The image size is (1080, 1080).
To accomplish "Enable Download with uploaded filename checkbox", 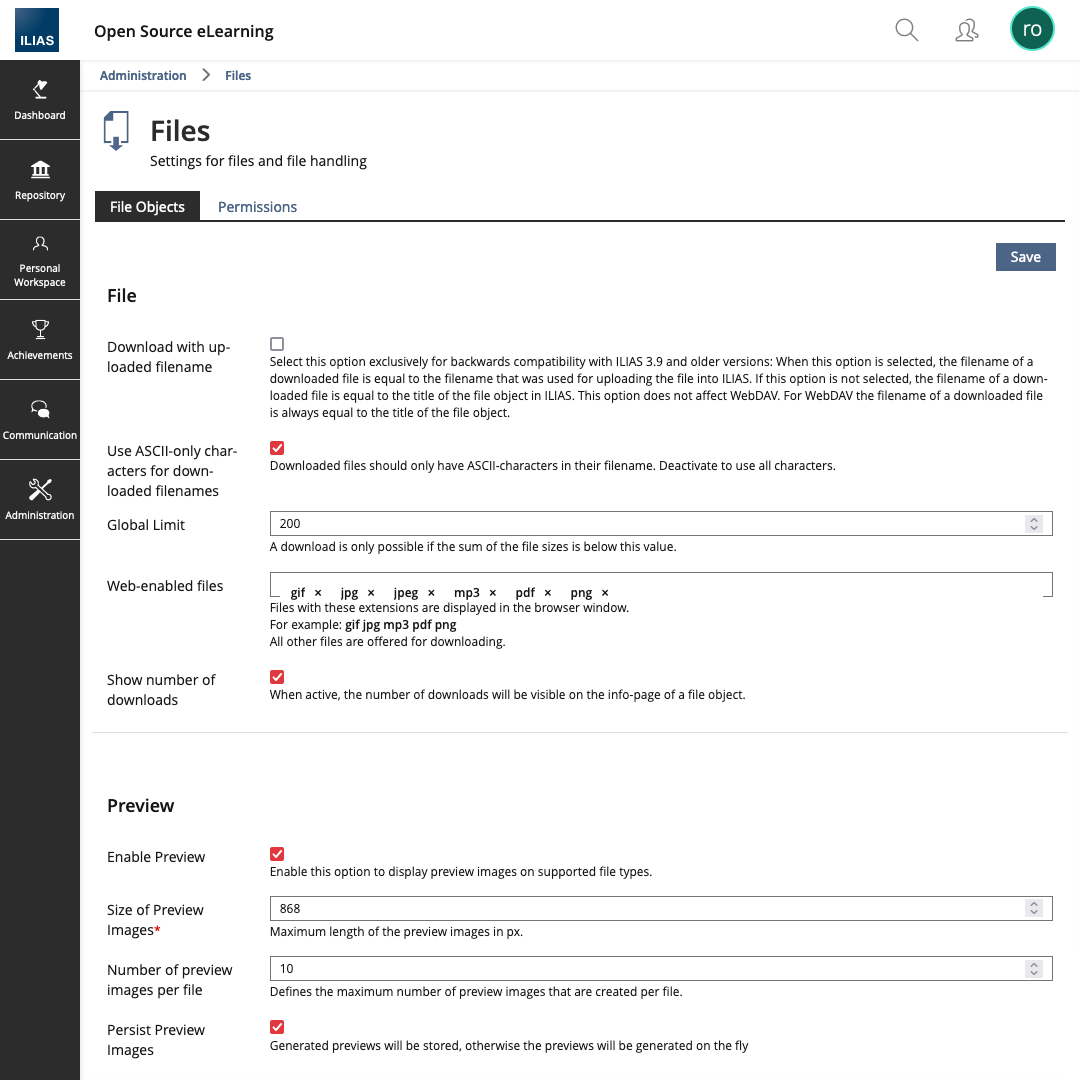I will (277, 344).
